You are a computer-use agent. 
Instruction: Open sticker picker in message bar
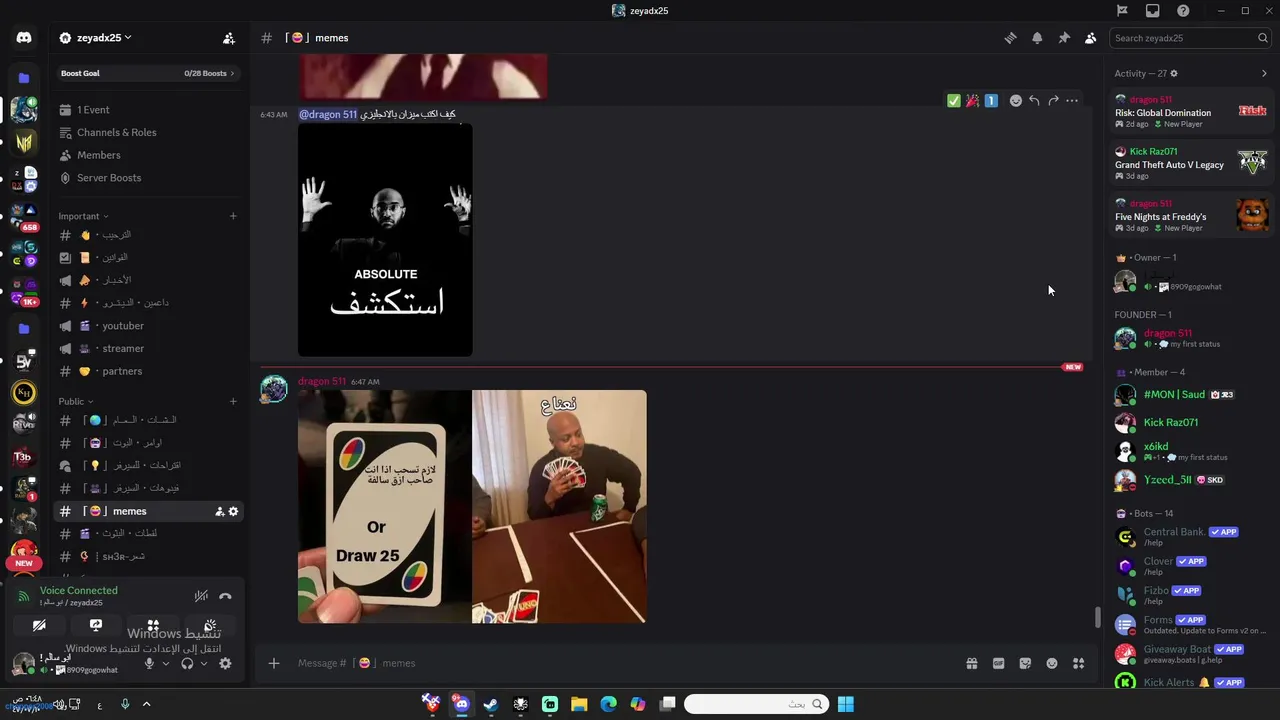1025,663
